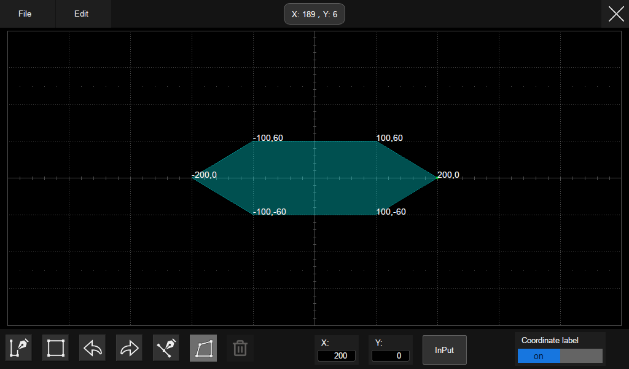Image resolution: width=629 pixels, height=369 pixels.
Task: Click the InPut button
Action: [444, 350]
